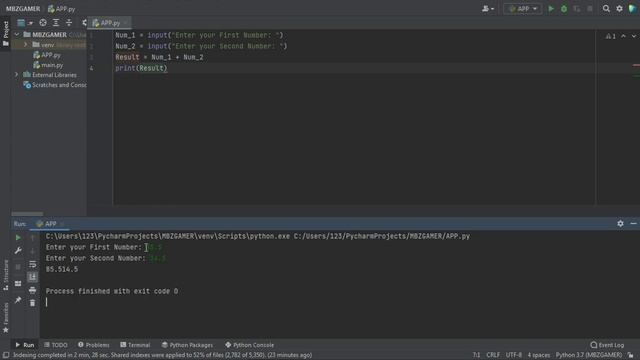Screen dimensions: 640x360
Task: Expand External Libraries node
Action: [17, 75]
